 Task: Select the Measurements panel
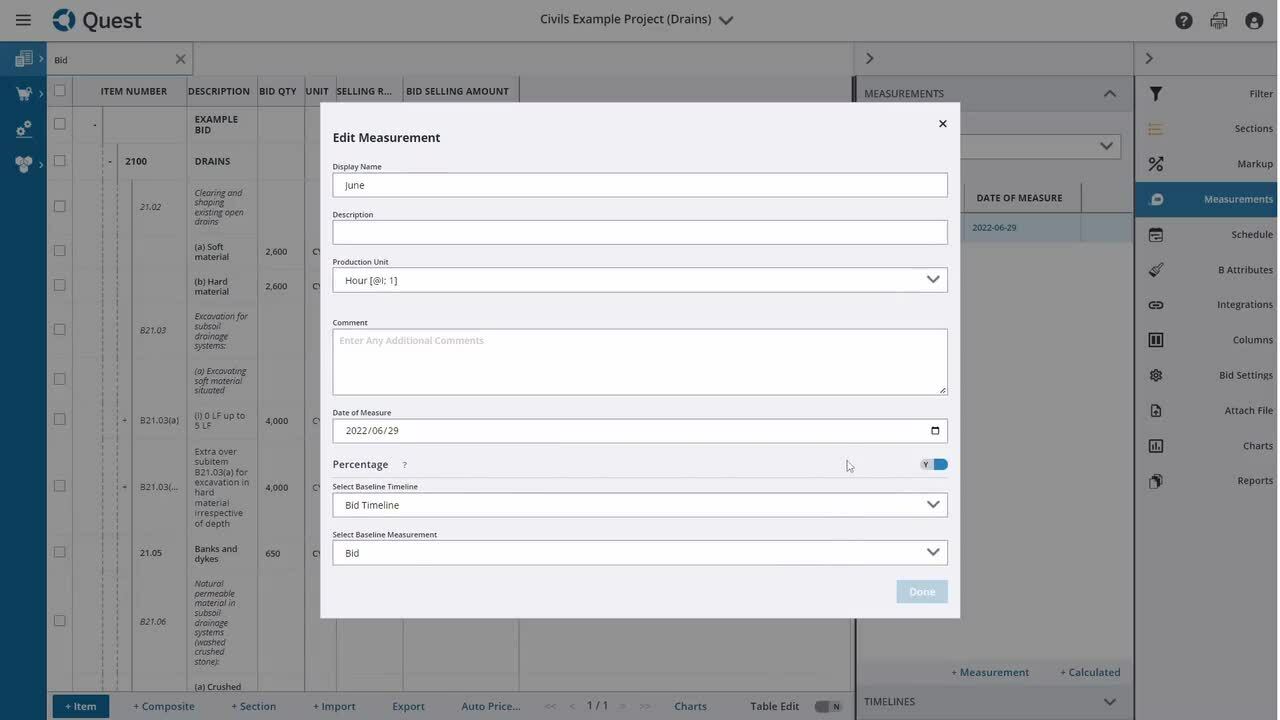pyautogui.click(x=1207, y=199)
